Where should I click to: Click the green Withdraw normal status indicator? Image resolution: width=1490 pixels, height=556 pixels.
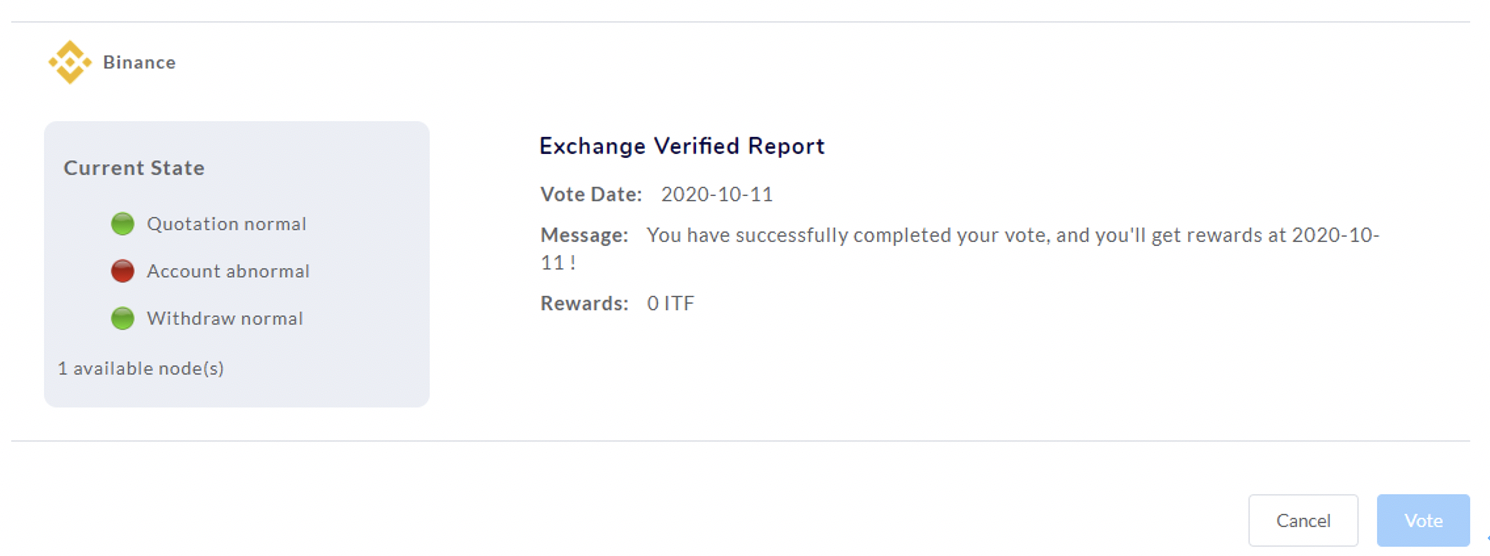pyautogui.click(x=123, y=319)
